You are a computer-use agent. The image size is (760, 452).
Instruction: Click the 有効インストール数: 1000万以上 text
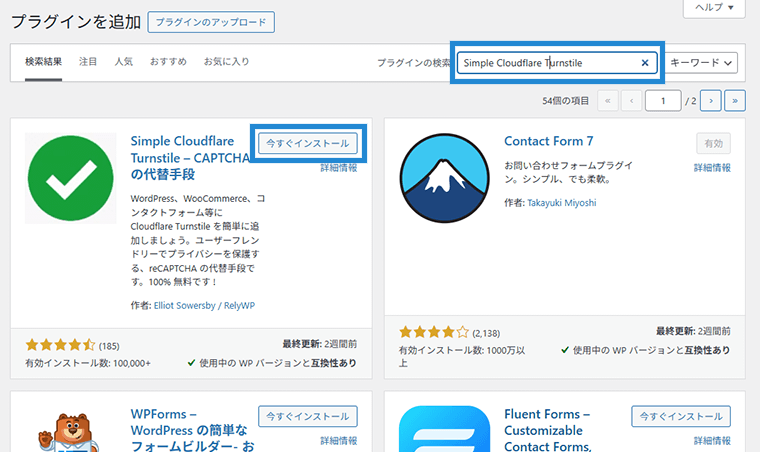(x=462, y=357)
